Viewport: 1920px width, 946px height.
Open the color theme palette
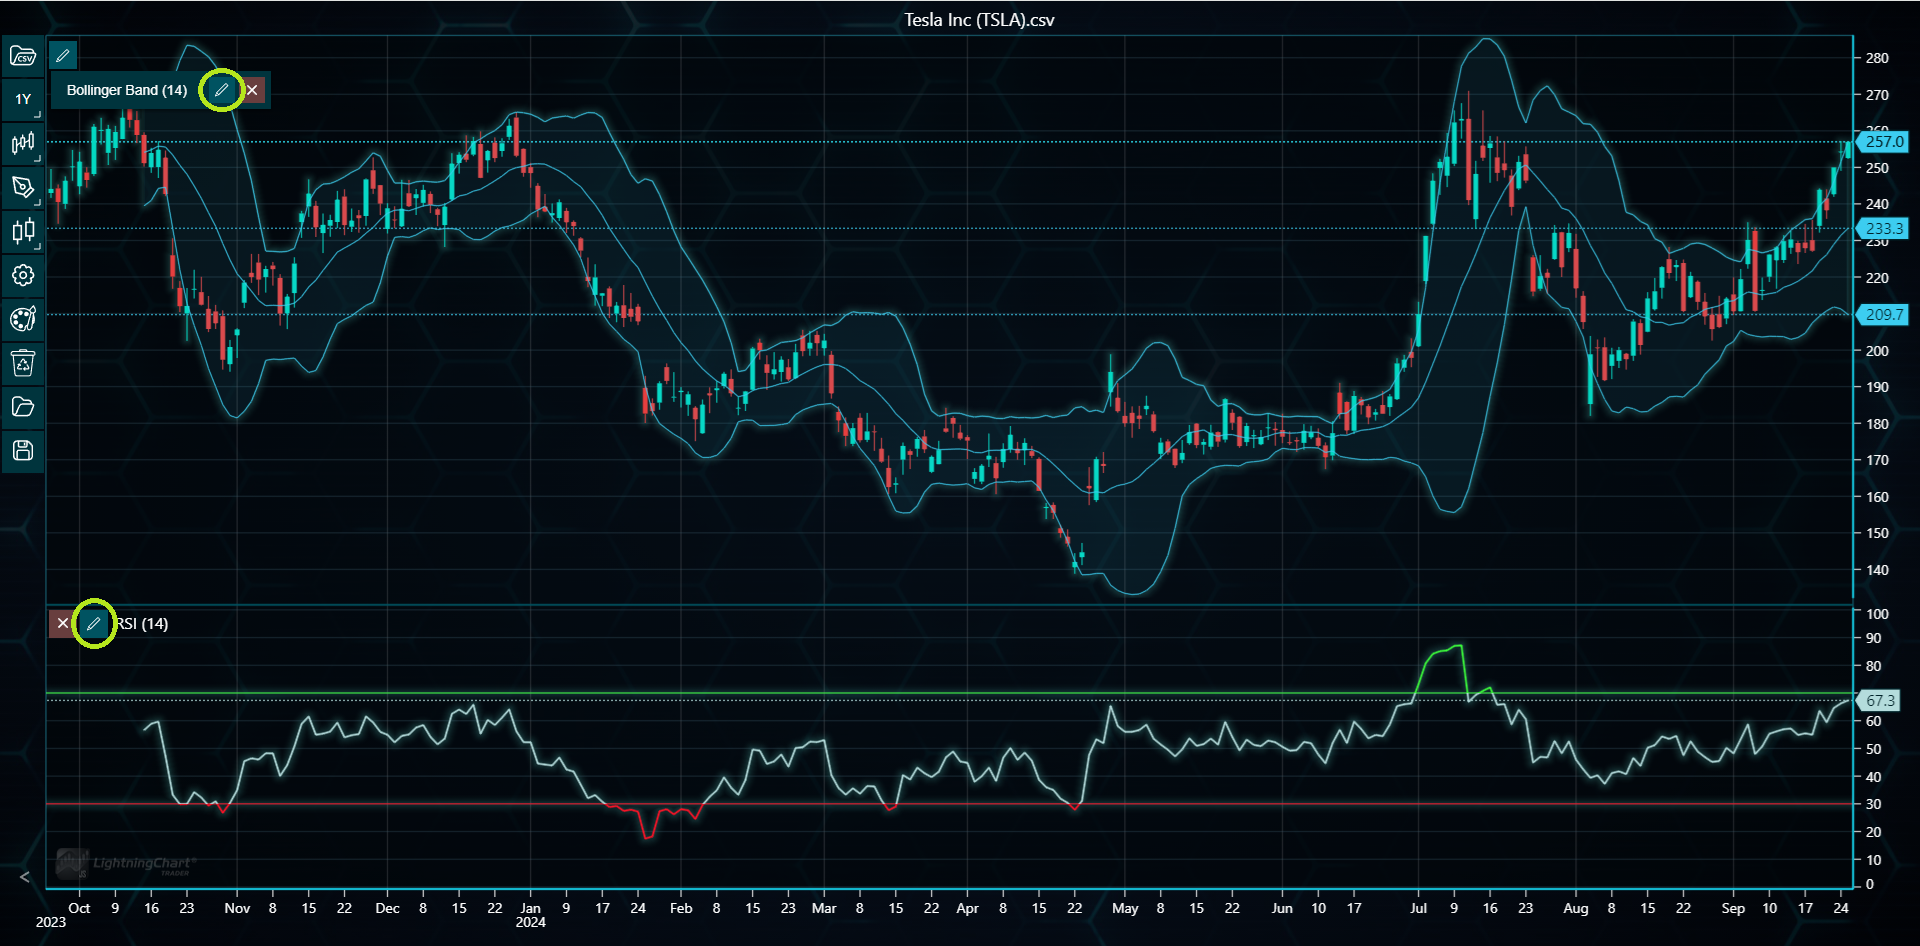pos(23,319)
